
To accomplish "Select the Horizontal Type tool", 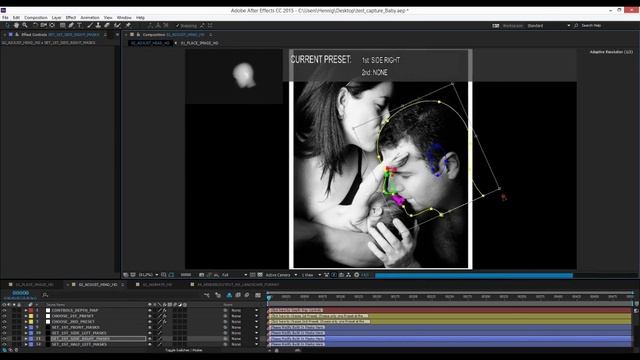I will click(x=79, y=25).
